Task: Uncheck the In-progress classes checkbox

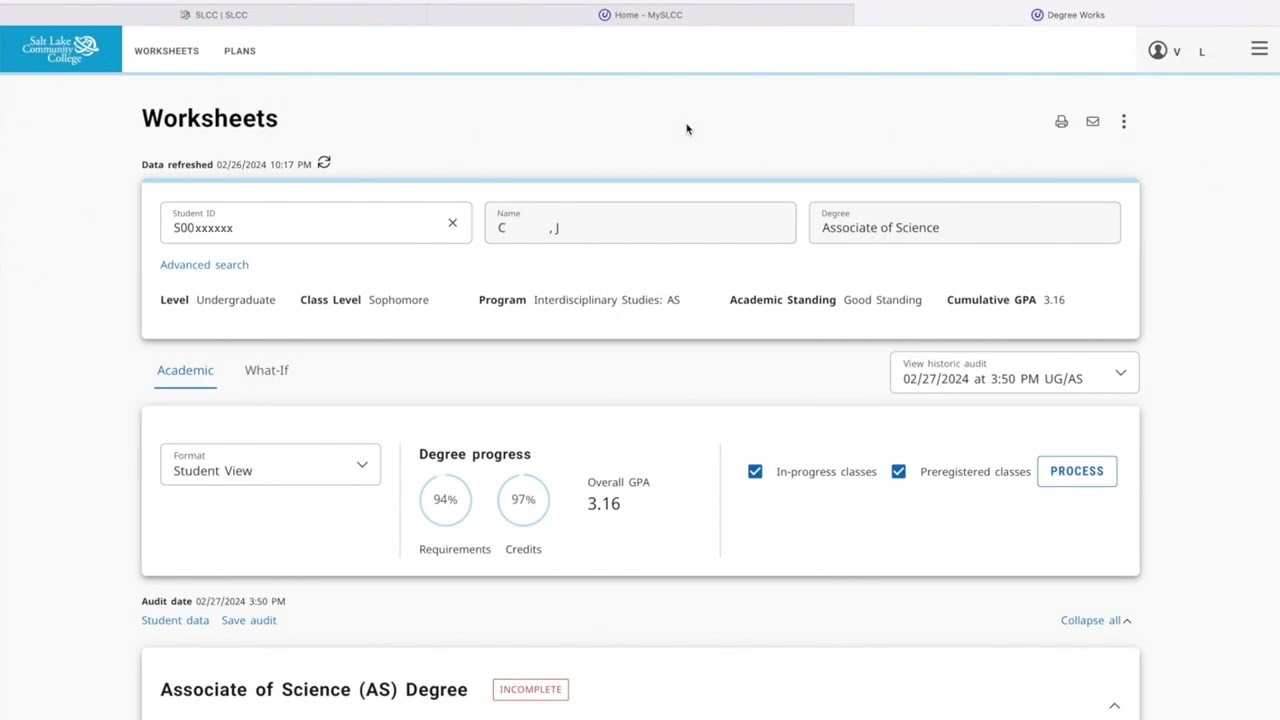Action: 755,471
